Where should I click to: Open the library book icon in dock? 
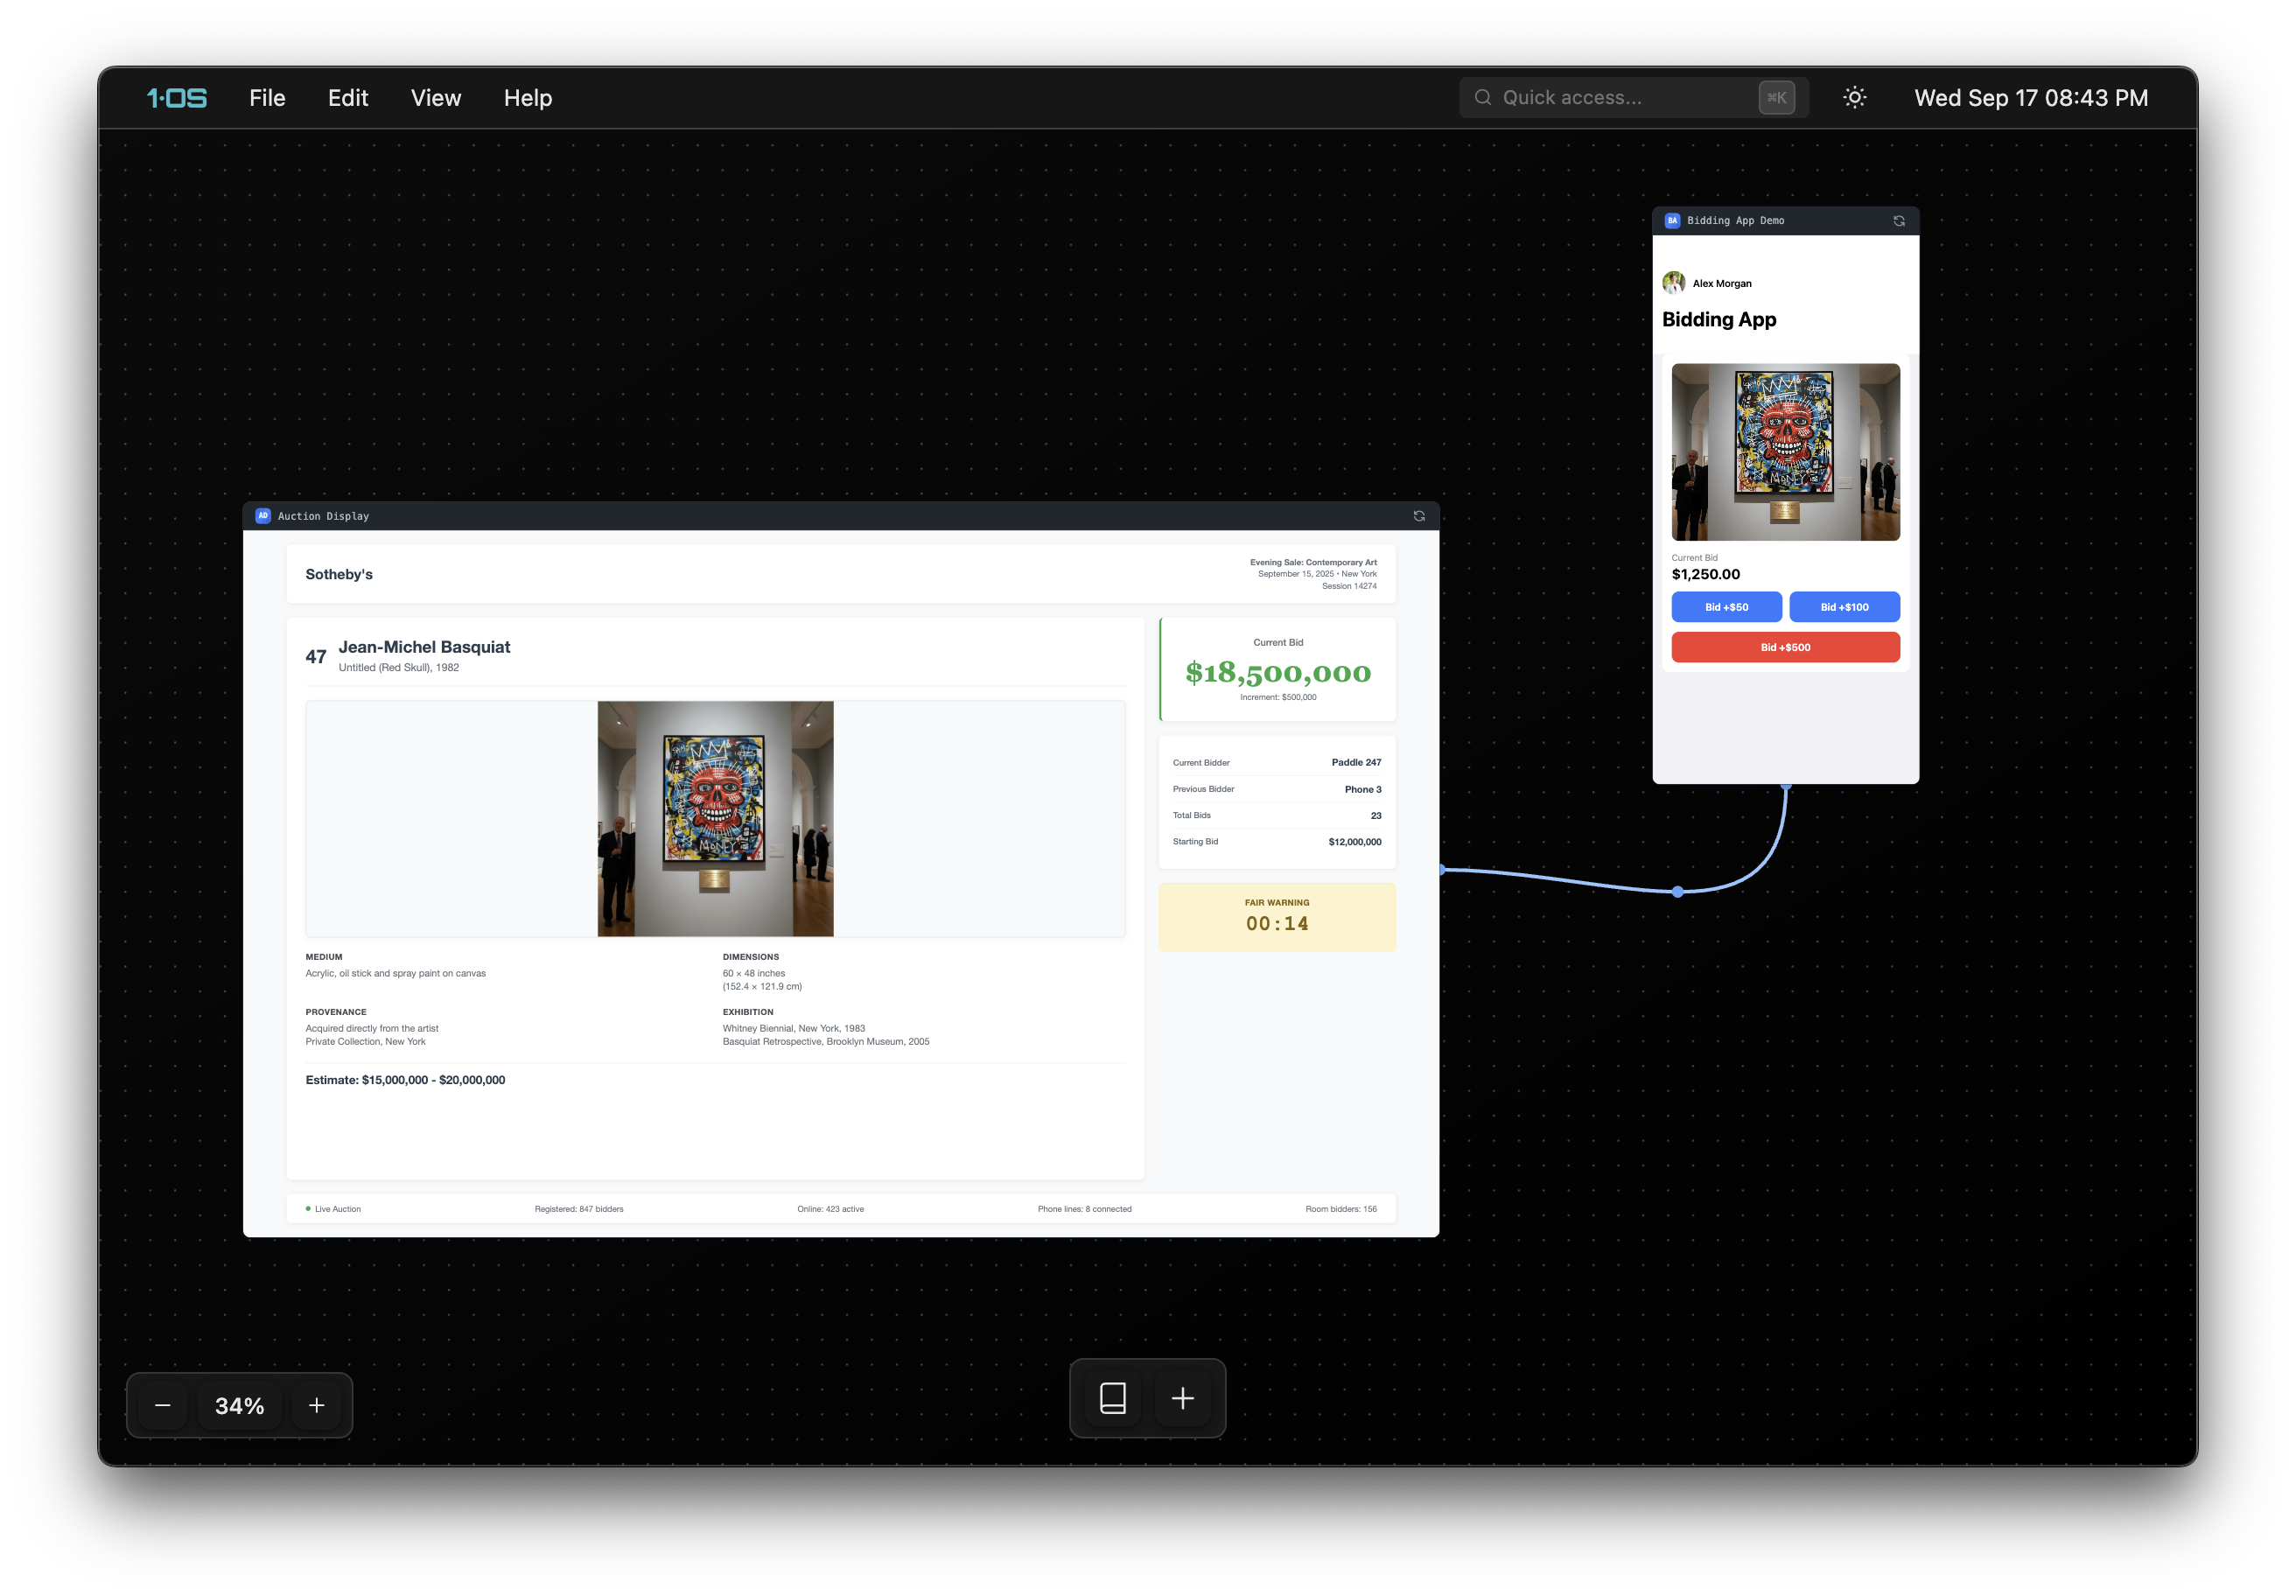click(x=1112, y=1398)
